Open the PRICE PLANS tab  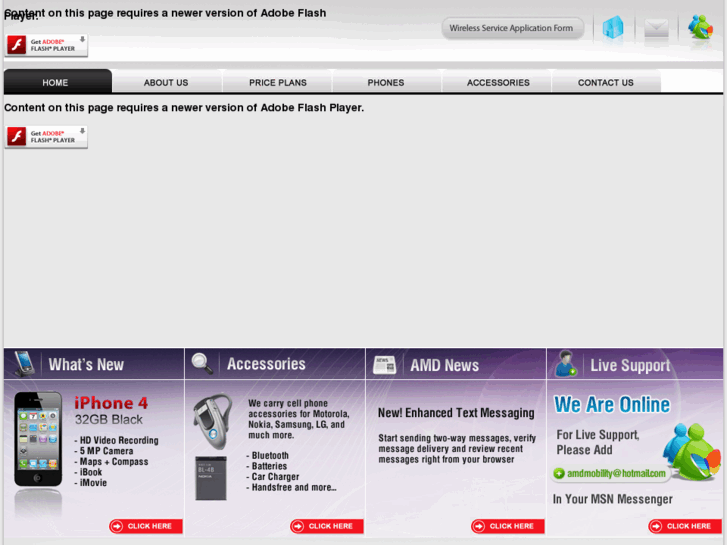point(278,83)
